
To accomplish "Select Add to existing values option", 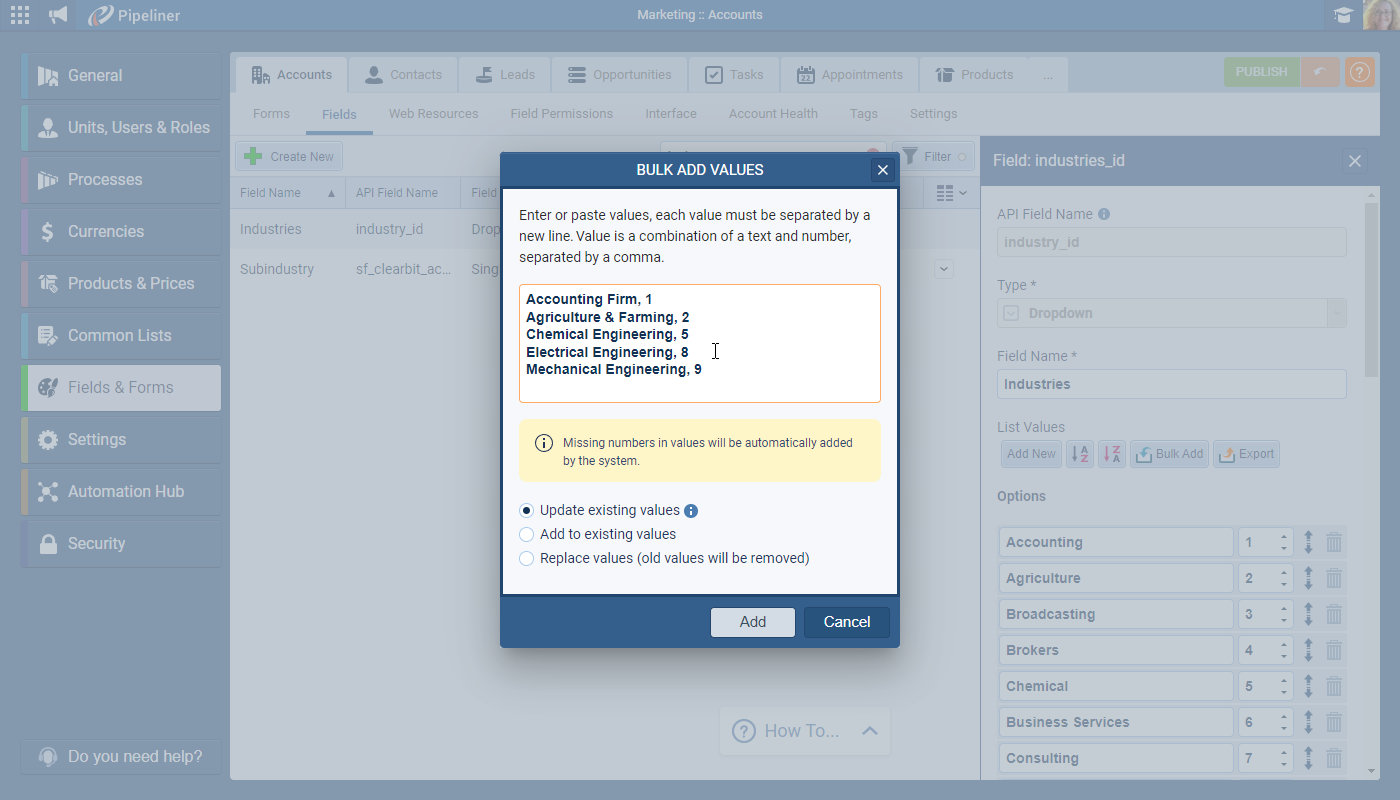I will pyautogui.click(x=527, y=535).
